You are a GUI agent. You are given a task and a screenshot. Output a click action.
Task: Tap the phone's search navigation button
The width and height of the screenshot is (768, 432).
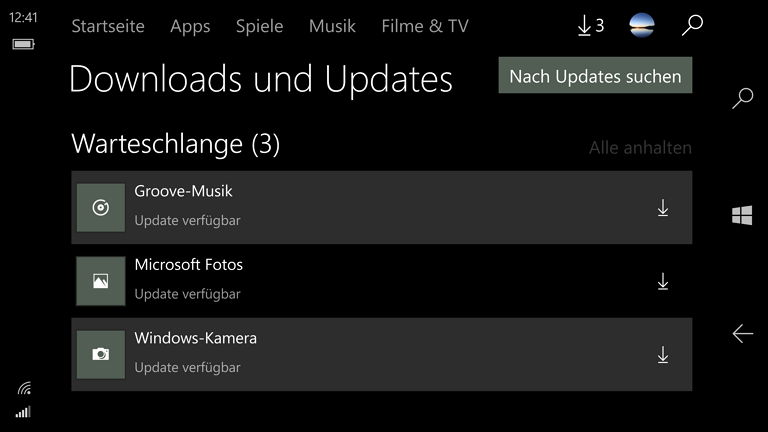pyautogui.click(x=743, y=98)
